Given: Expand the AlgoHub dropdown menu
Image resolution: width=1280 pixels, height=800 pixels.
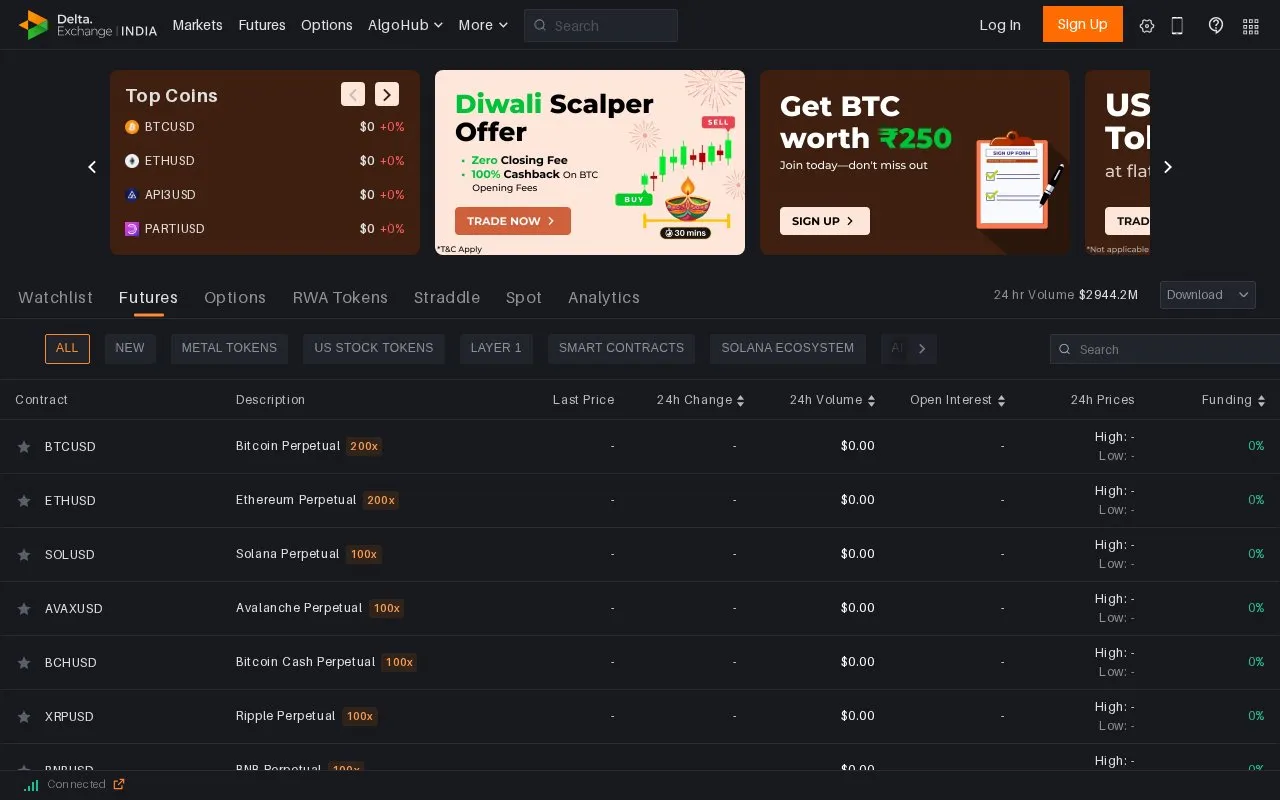Looking at the screenshot, I should [x=405, y=25].
